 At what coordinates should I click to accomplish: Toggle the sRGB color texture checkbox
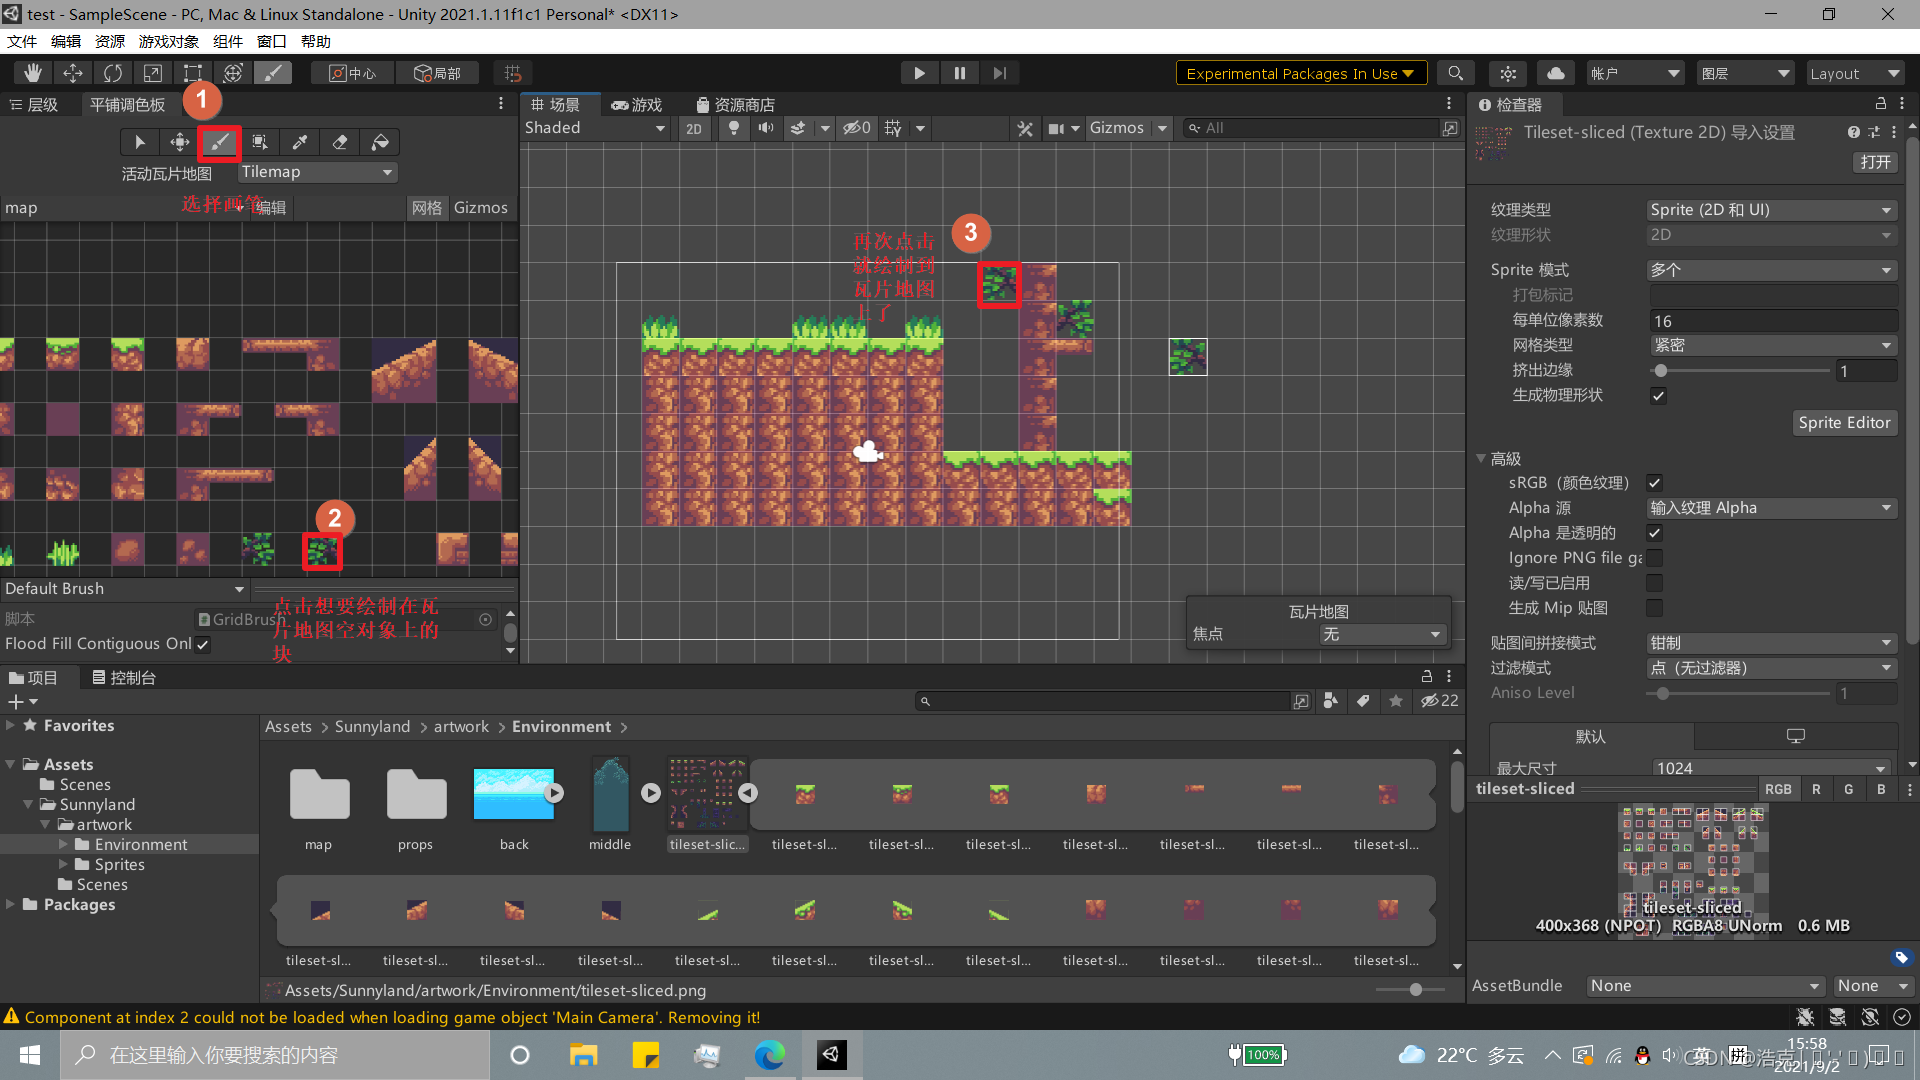click(x=1655, y=483)
